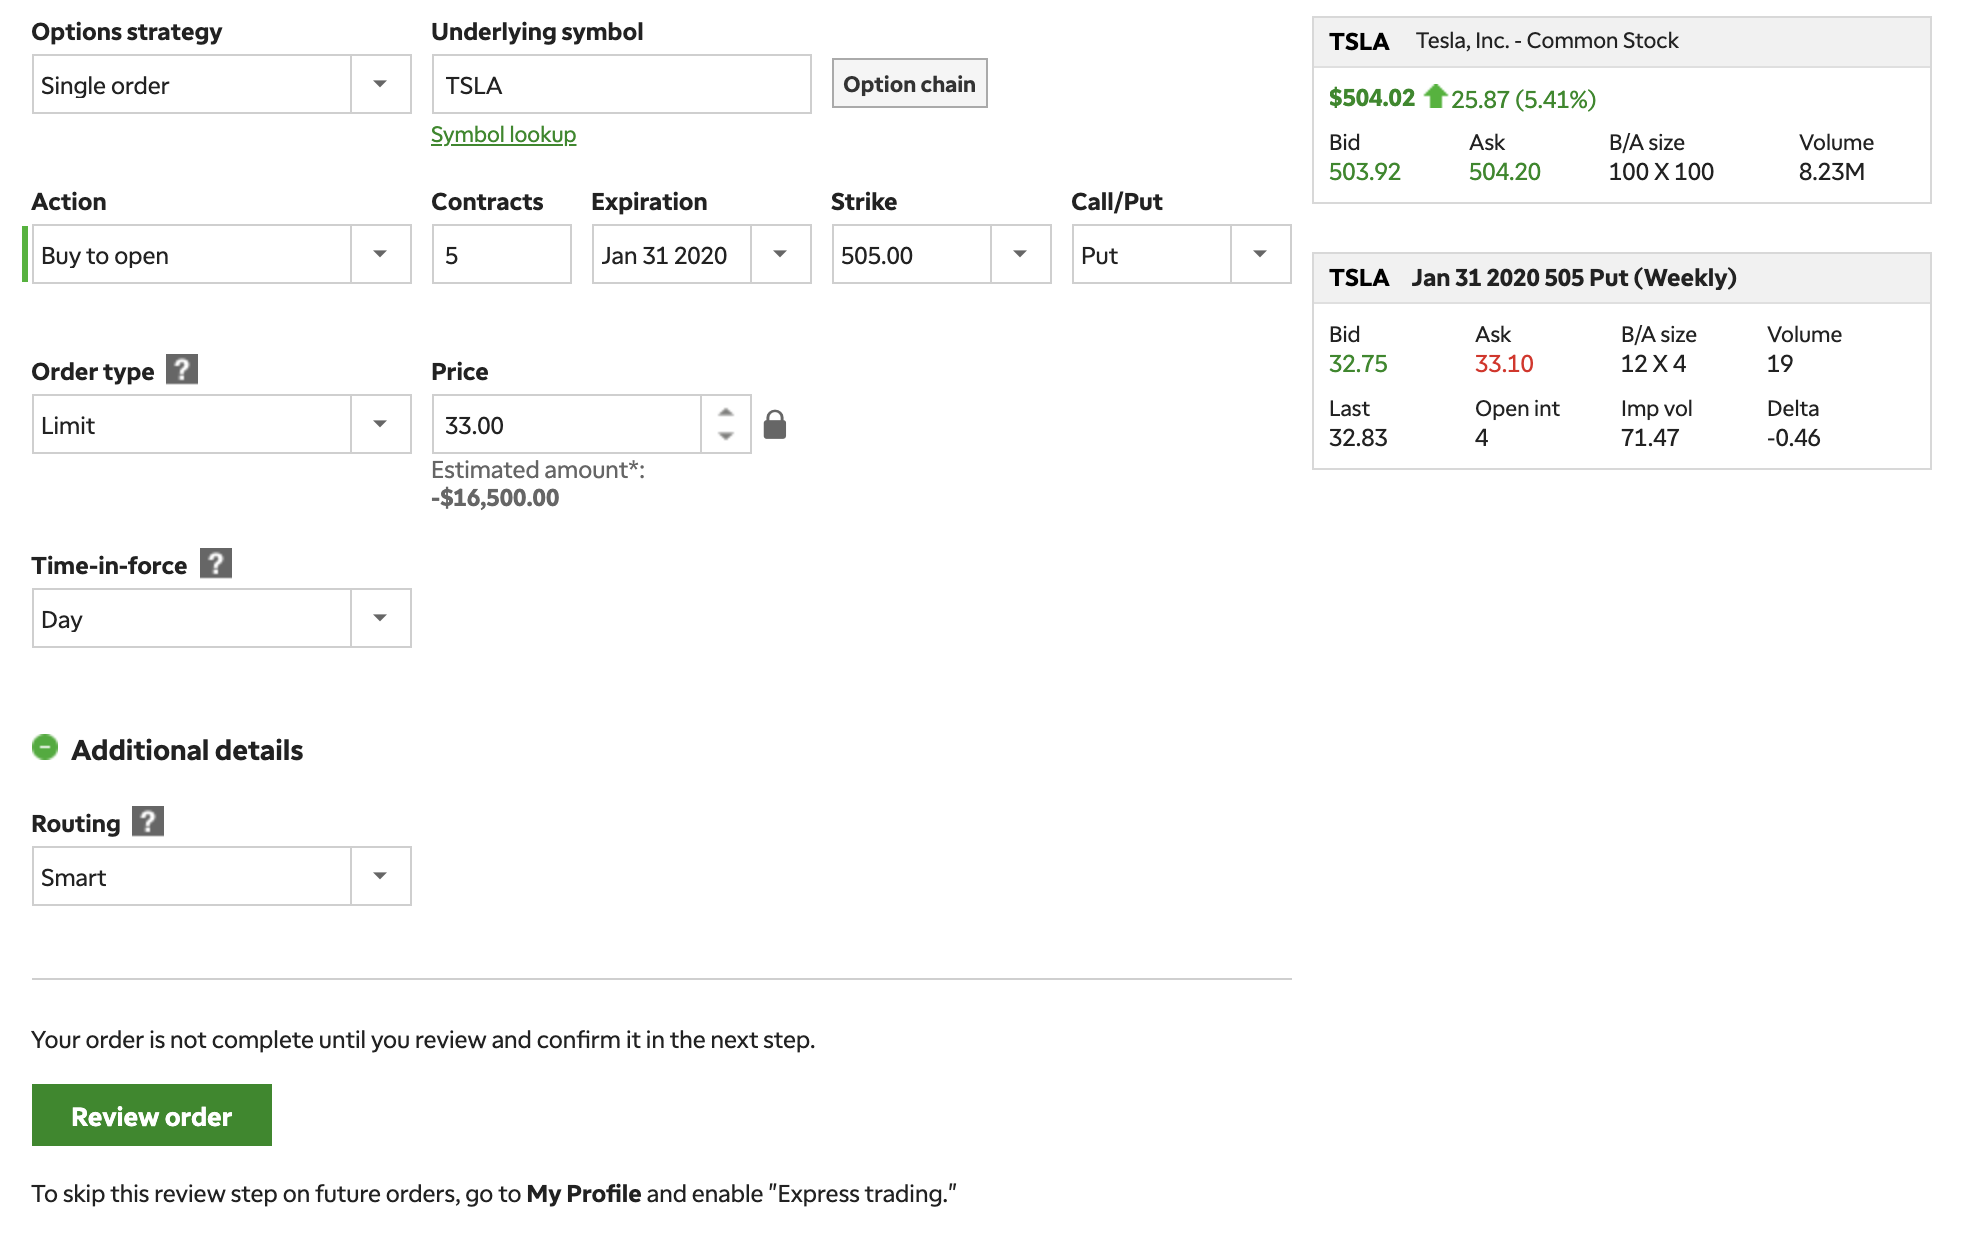Click the put option ask 33.10

click(1504, 364)
